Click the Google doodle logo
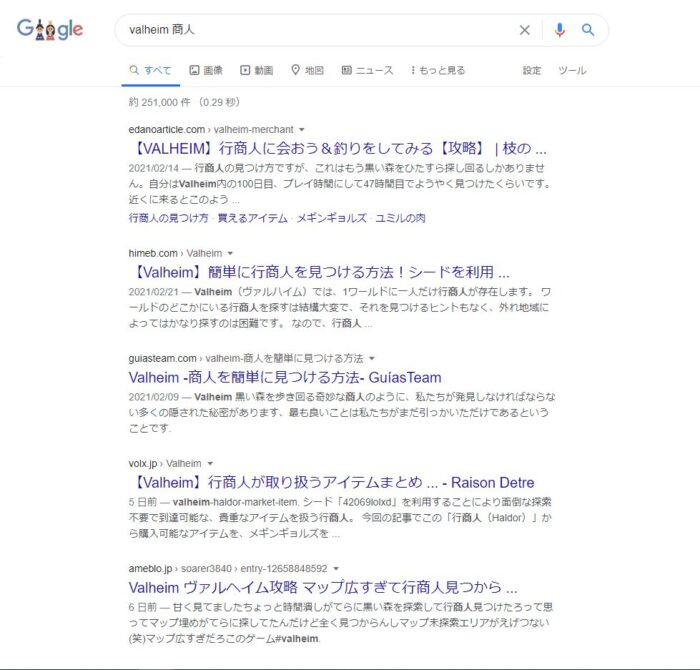The height and width of the screenshot is (670, 700). coord(50,29)
